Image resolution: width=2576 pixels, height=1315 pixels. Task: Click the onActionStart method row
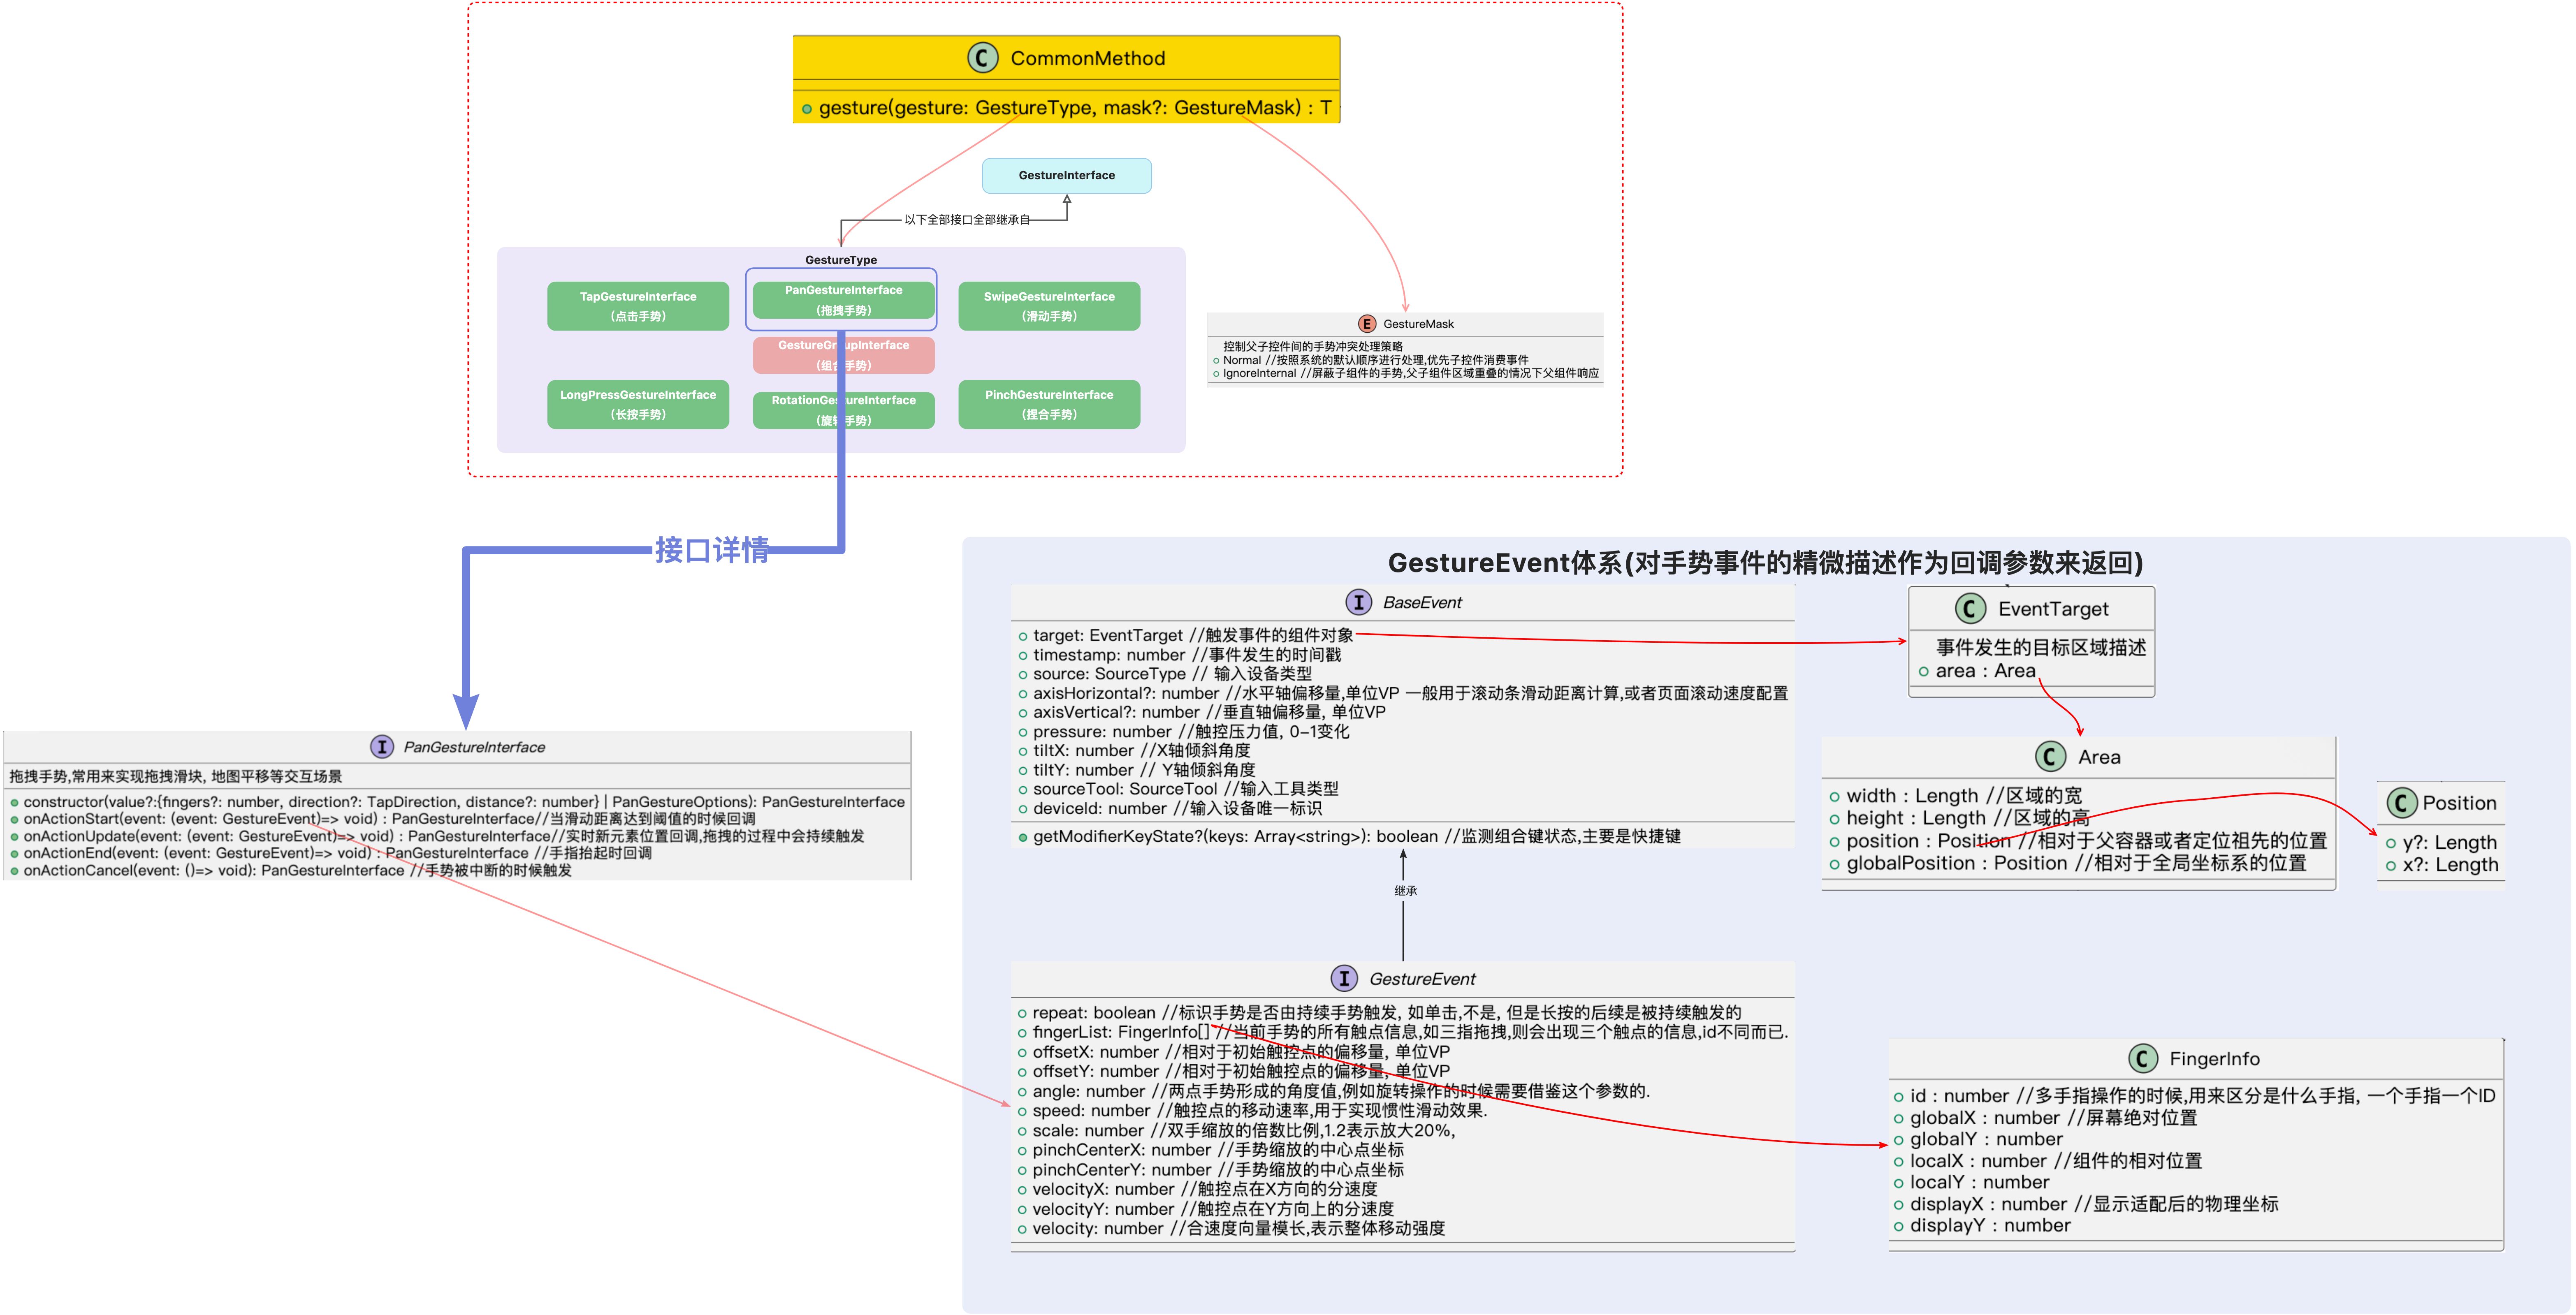tap(383, 819)
